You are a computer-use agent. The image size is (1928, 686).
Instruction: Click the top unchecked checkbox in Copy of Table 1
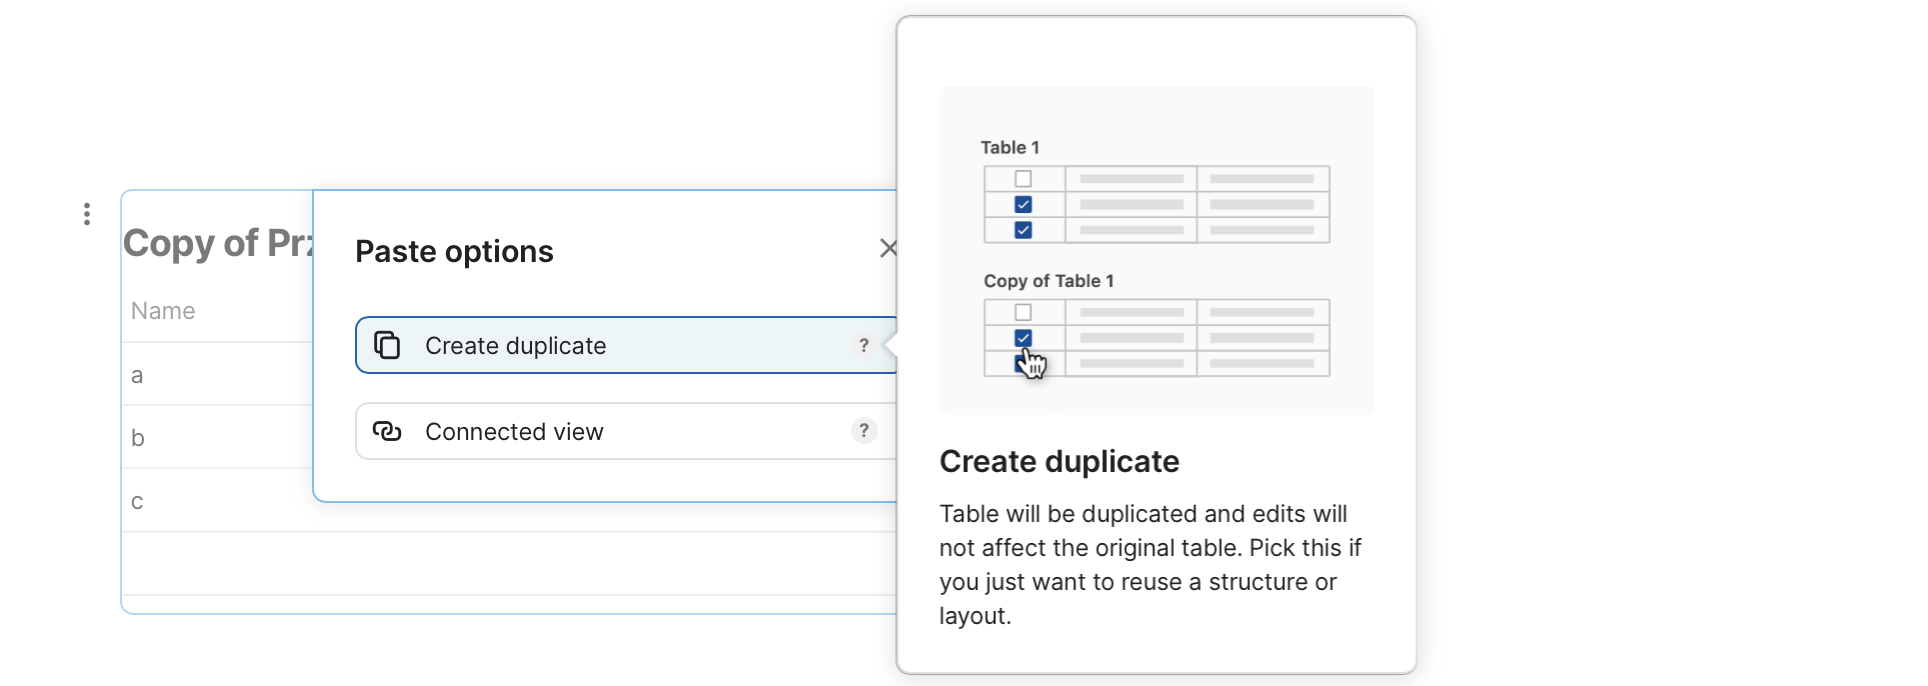pos(1023,312)
